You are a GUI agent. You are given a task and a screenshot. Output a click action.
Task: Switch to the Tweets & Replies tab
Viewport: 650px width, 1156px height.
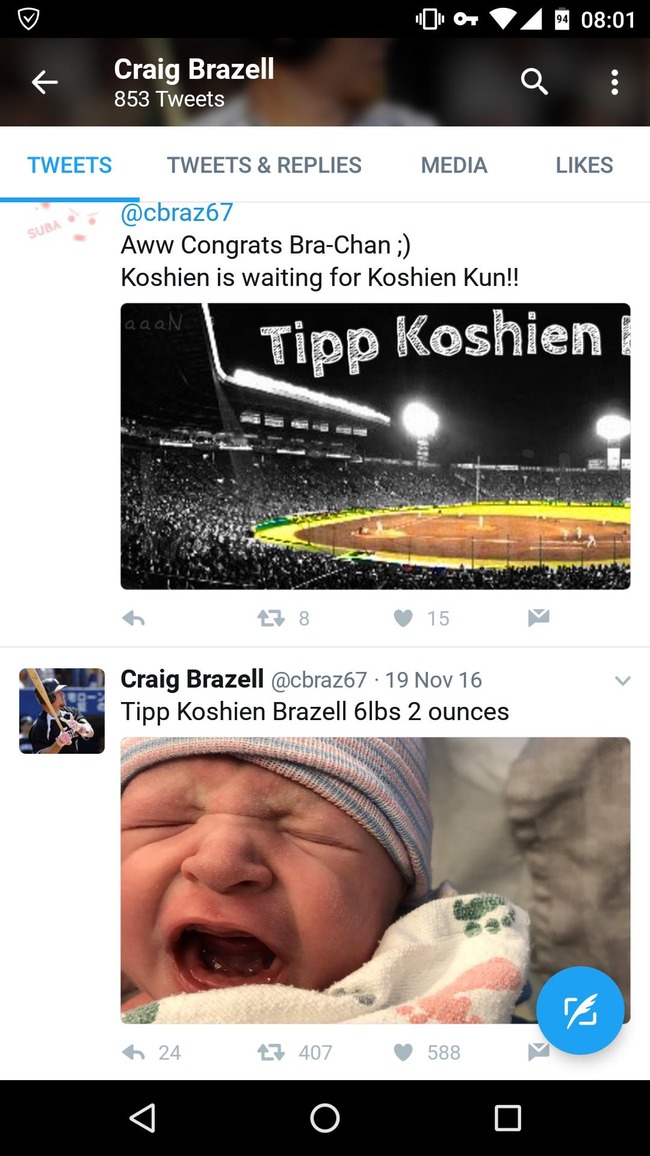point(264,165)
